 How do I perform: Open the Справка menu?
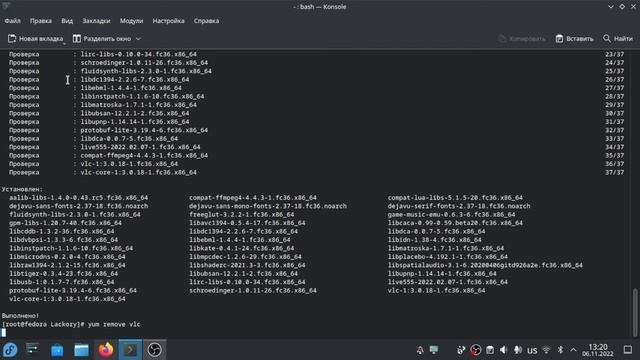pos(206,21)
